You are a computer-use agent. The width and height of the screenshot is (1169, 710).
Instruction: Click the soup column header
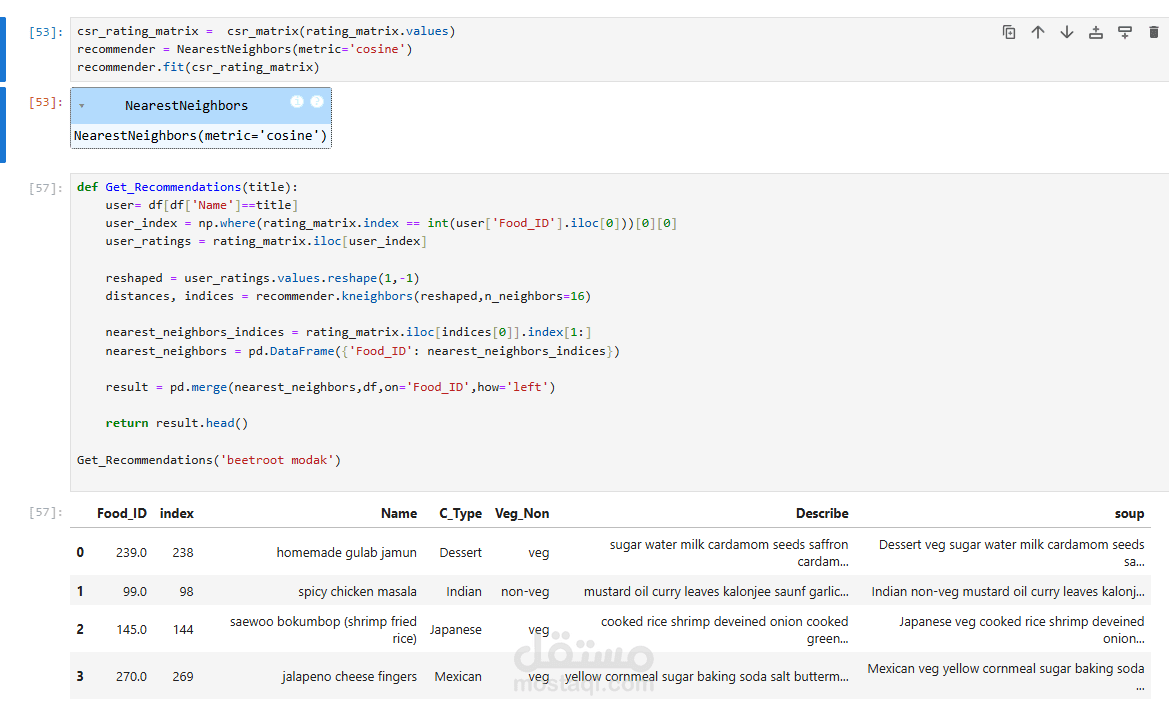pos(1129,513)
